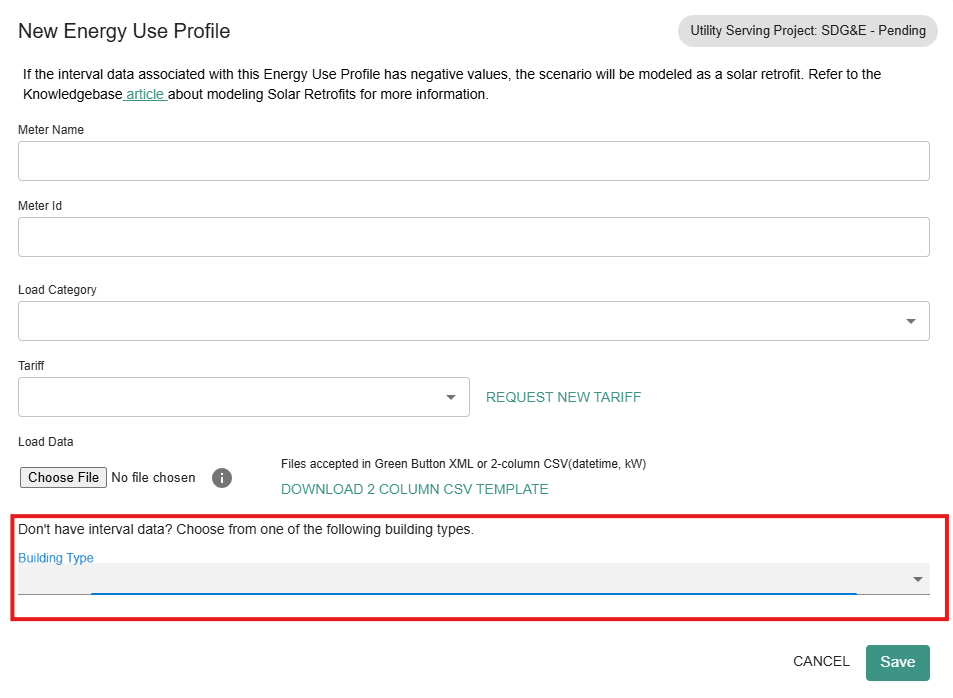Save the new energy use profile
Image resolution: width=953 pixels, height=698 pixels.
897,662
